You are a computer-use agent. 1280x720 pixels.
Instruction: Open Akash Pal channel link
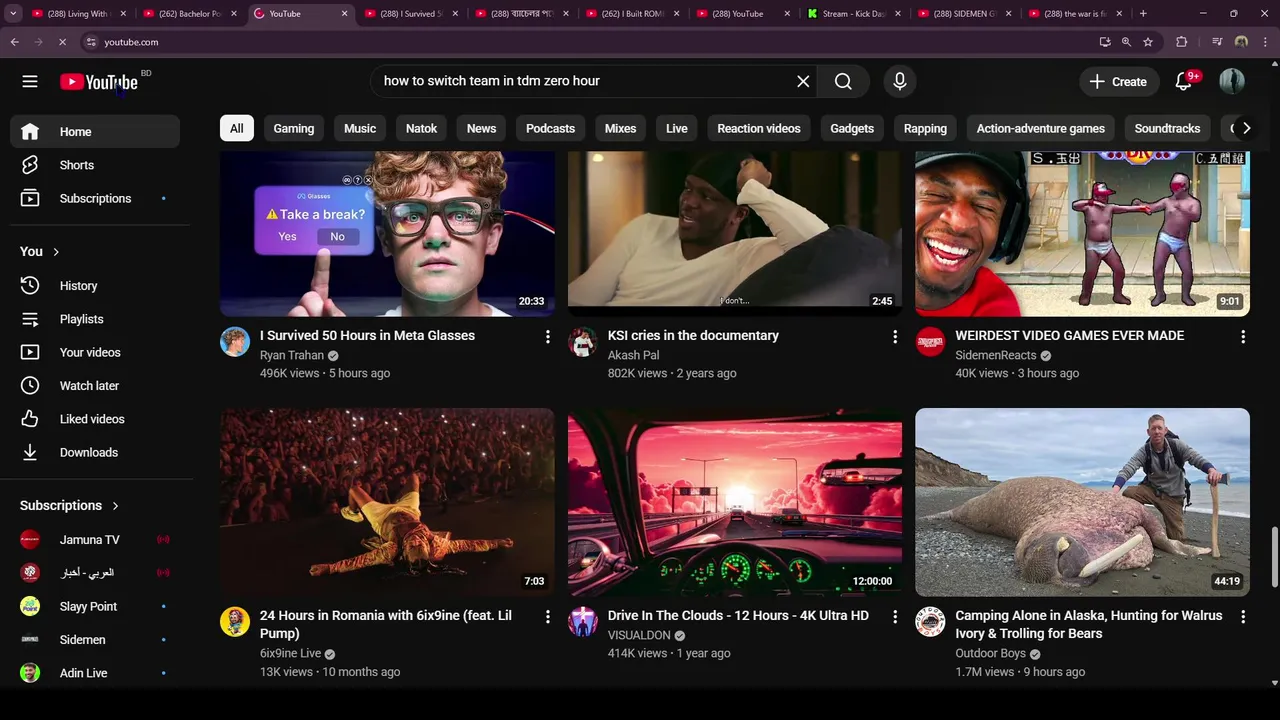(633, 355)
